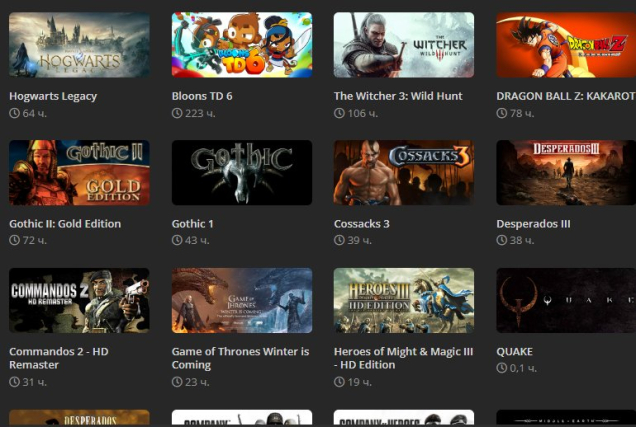Click the 39 ч. playtime under Cossacks 3
The width and height of the screenshot is (636, 427).
359,241
